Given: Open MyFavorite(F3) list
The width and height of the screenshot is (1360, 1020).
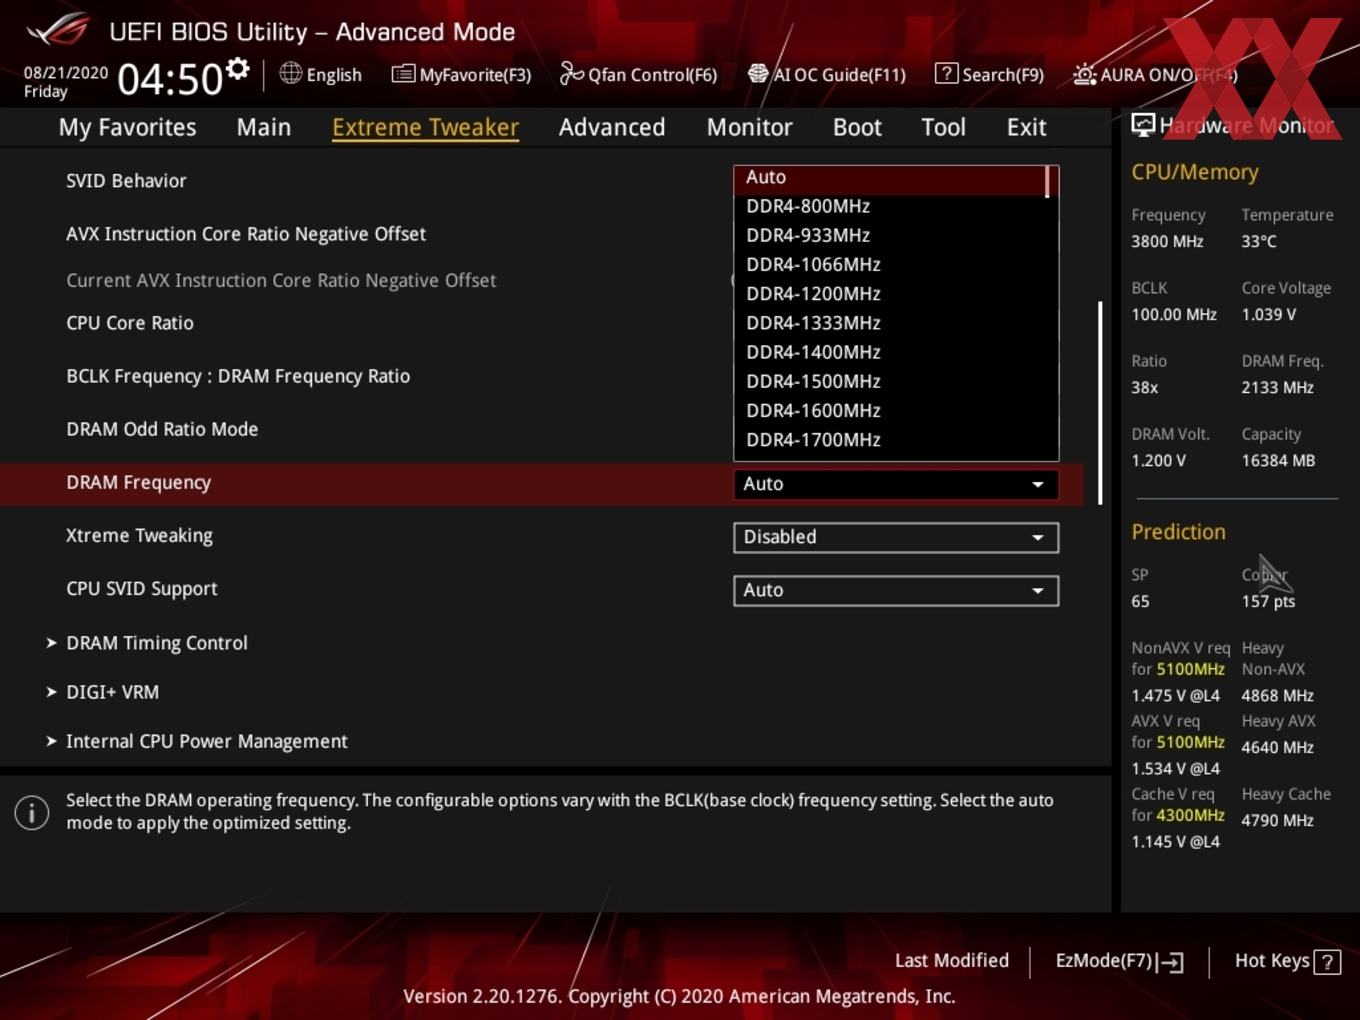Looking at the screenshot, I should (x=461, y=74).
